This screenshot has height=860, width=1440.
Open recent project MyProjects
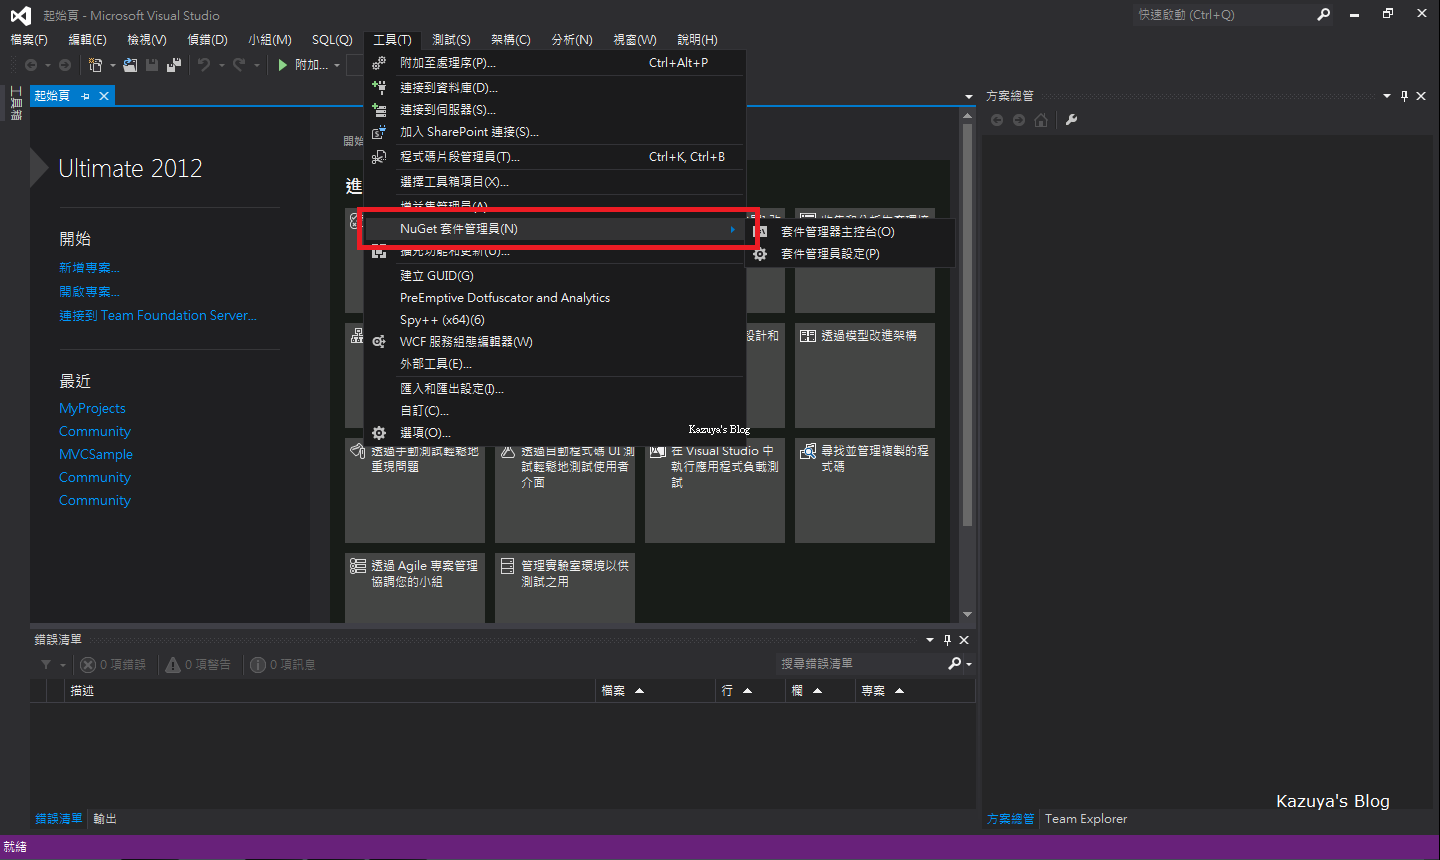coord(92,409)
